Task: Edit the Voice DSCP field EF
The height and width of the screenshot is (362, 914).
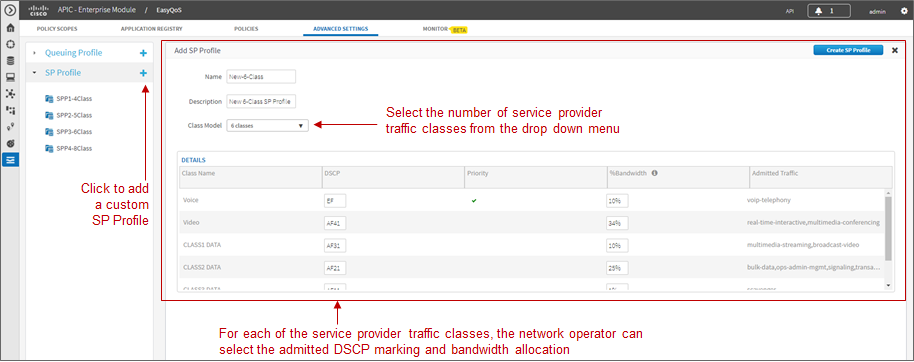Action: click(x=335, y=201)
